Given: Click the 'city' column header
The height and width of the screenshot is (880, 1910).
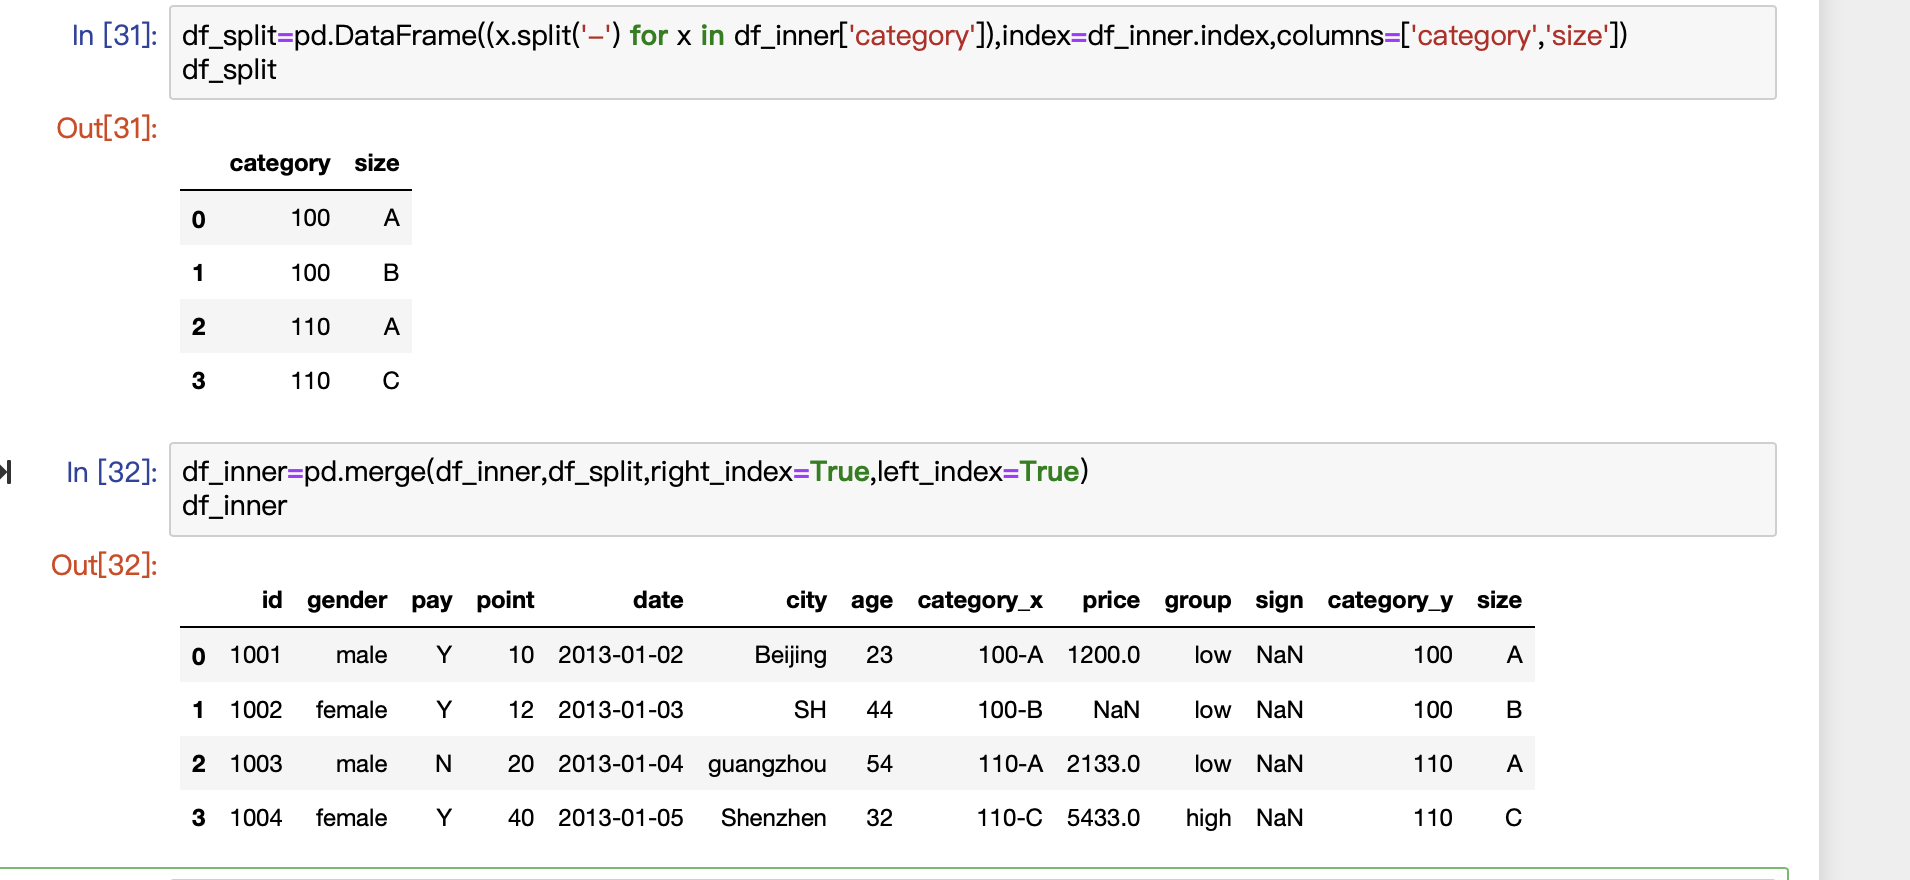Looking at the screenshot, I should click(x=805, y=600).
